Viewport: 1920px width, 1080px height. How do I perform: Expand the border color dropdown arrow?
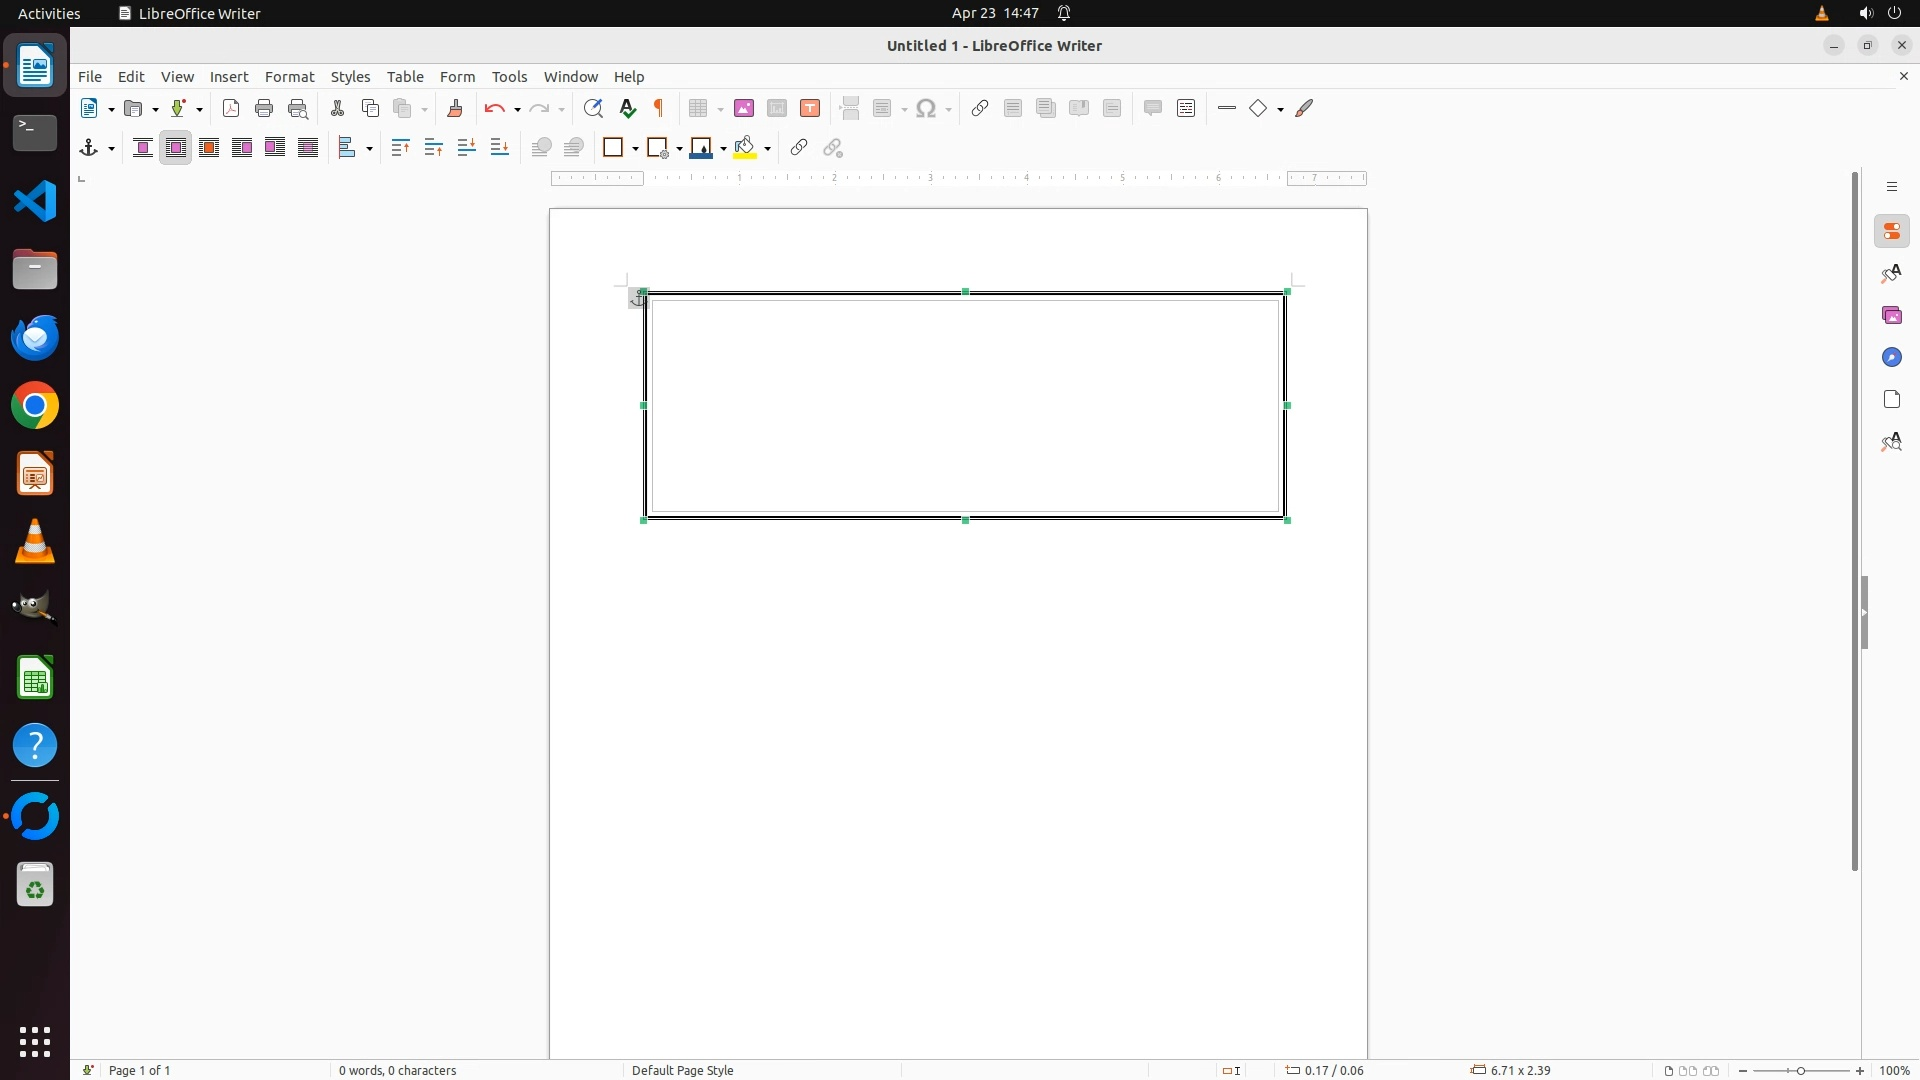click(724, 149)
